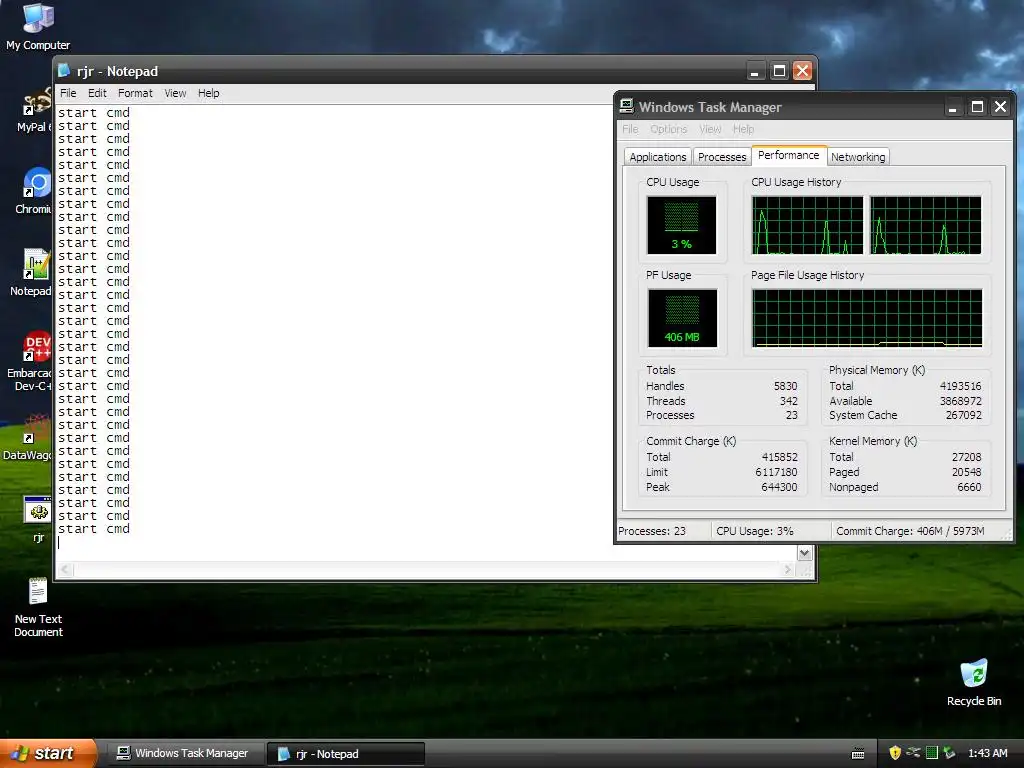Open the Notepad File menu
This screenshot has height=768, width=1024.
(x=68, y=93)
